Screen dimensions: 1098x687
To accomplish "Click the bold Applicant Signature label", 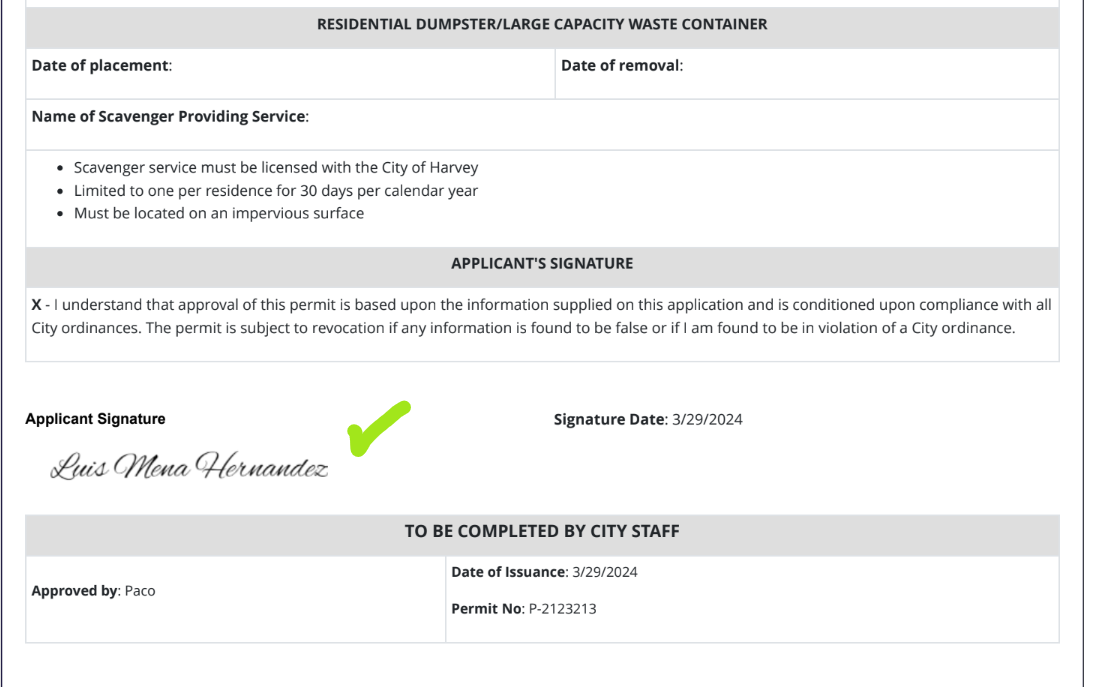I will [x=96, y=420].
